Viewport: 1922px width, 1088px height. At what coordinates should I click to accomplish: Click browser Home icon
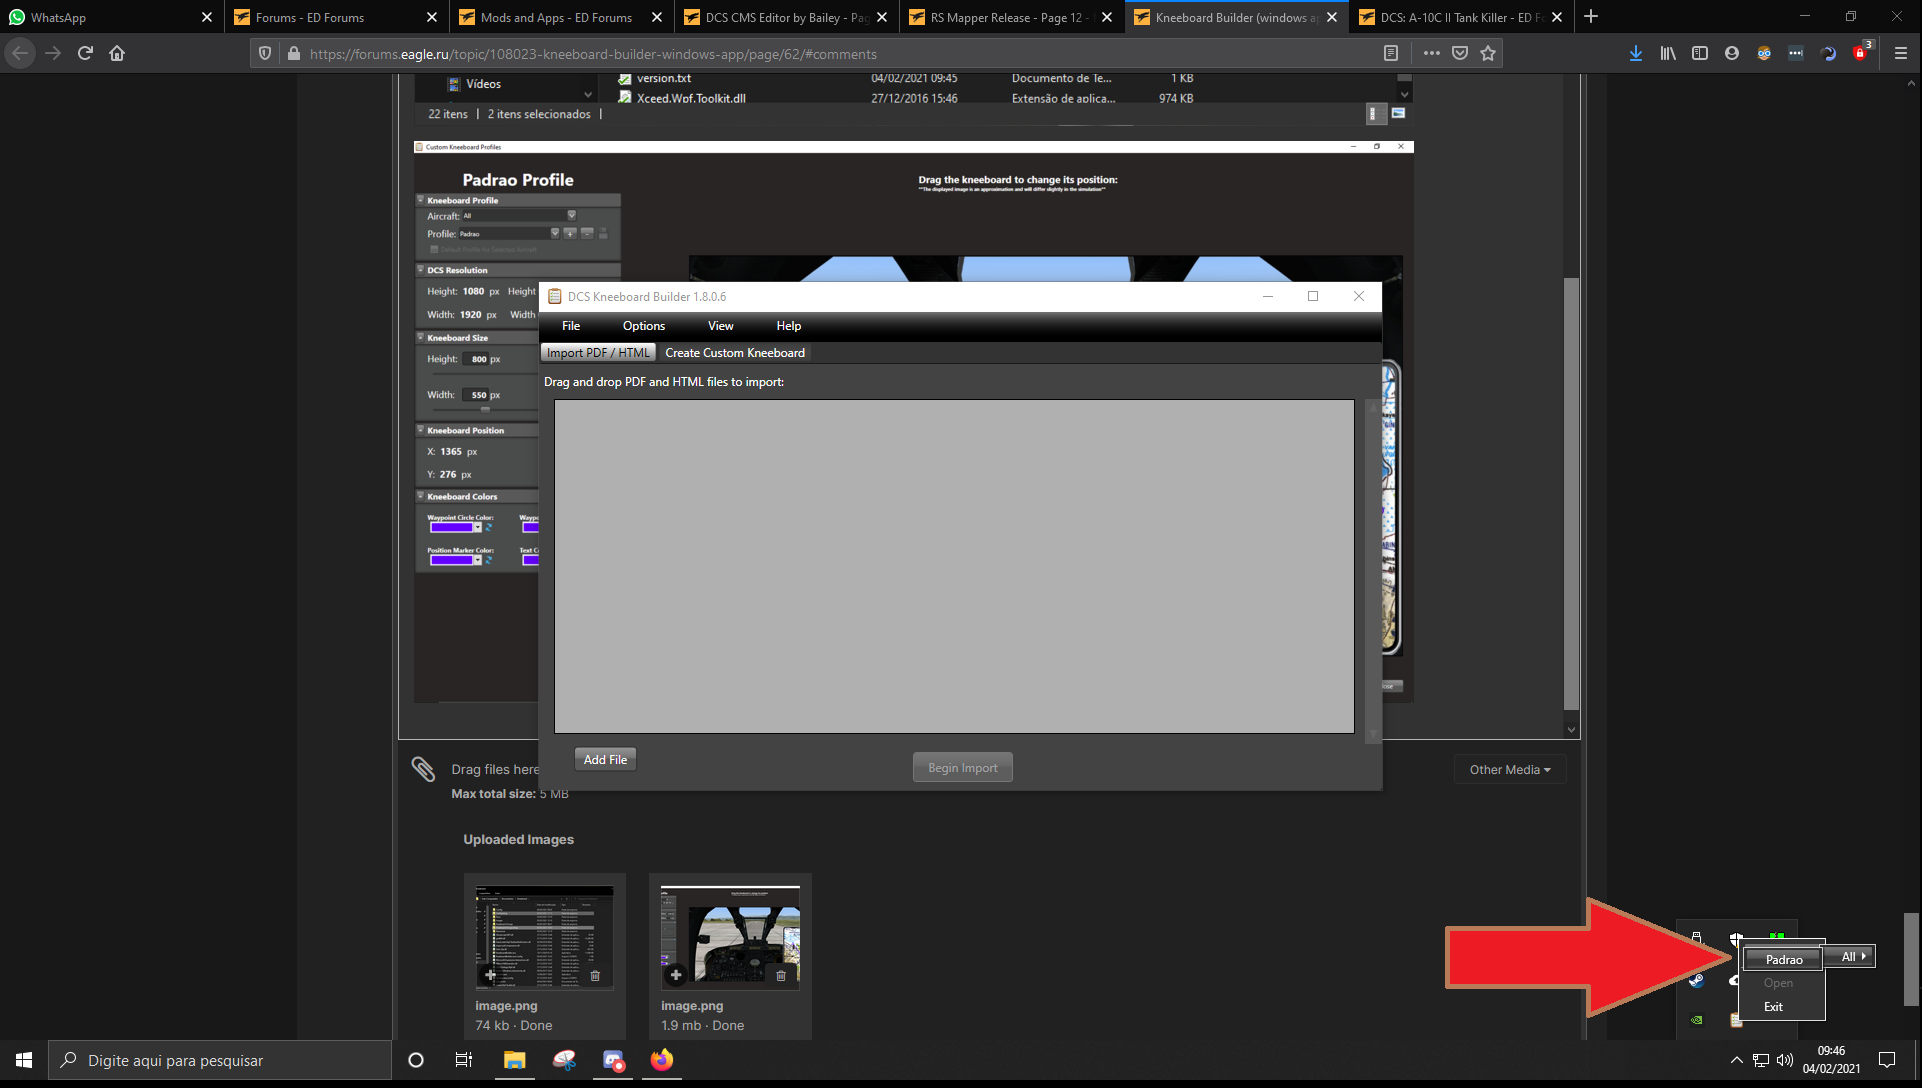[x=117, y=54]
